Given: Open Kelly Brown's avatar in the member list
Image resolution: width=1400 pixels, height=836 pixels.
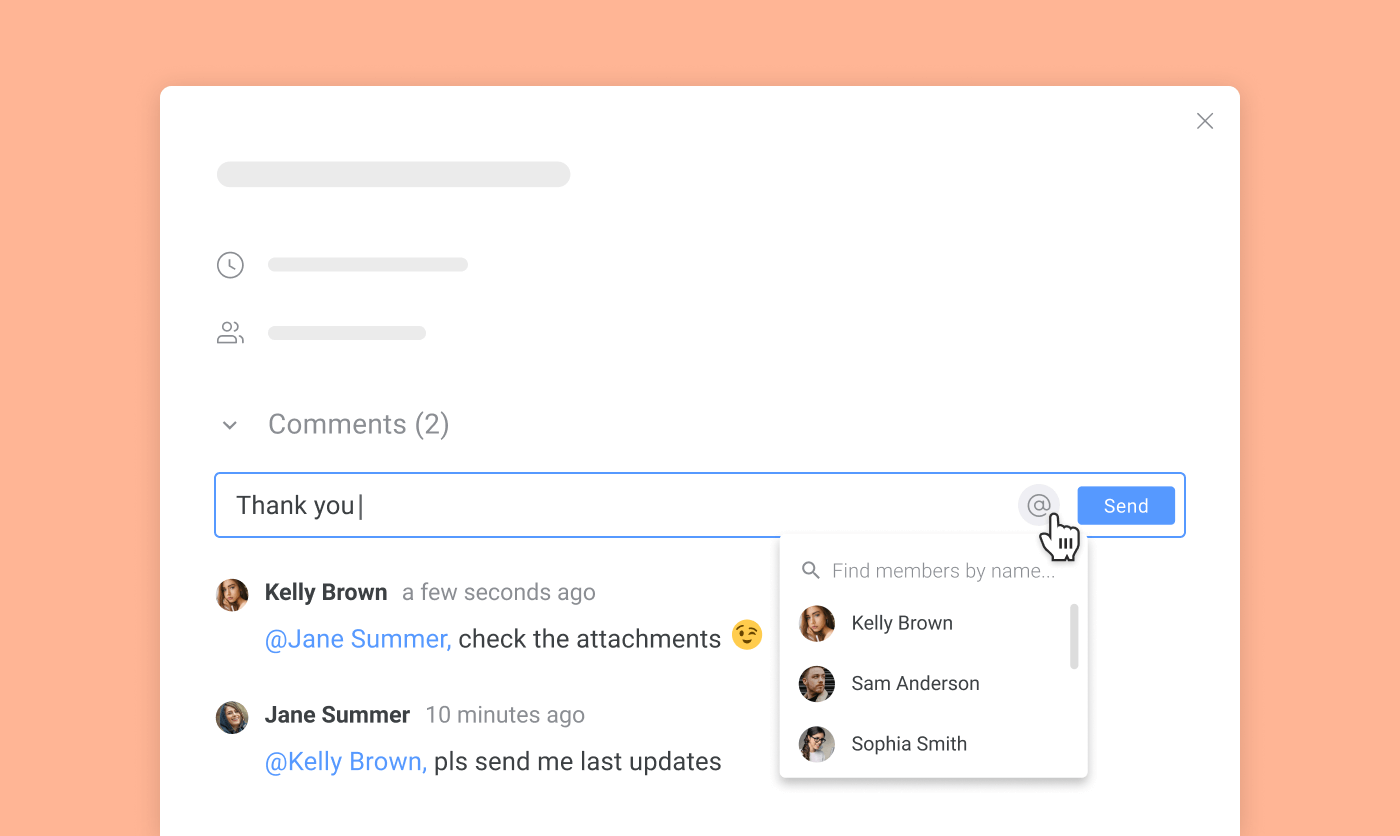Looking at the screenshot, I should [817, 623].
